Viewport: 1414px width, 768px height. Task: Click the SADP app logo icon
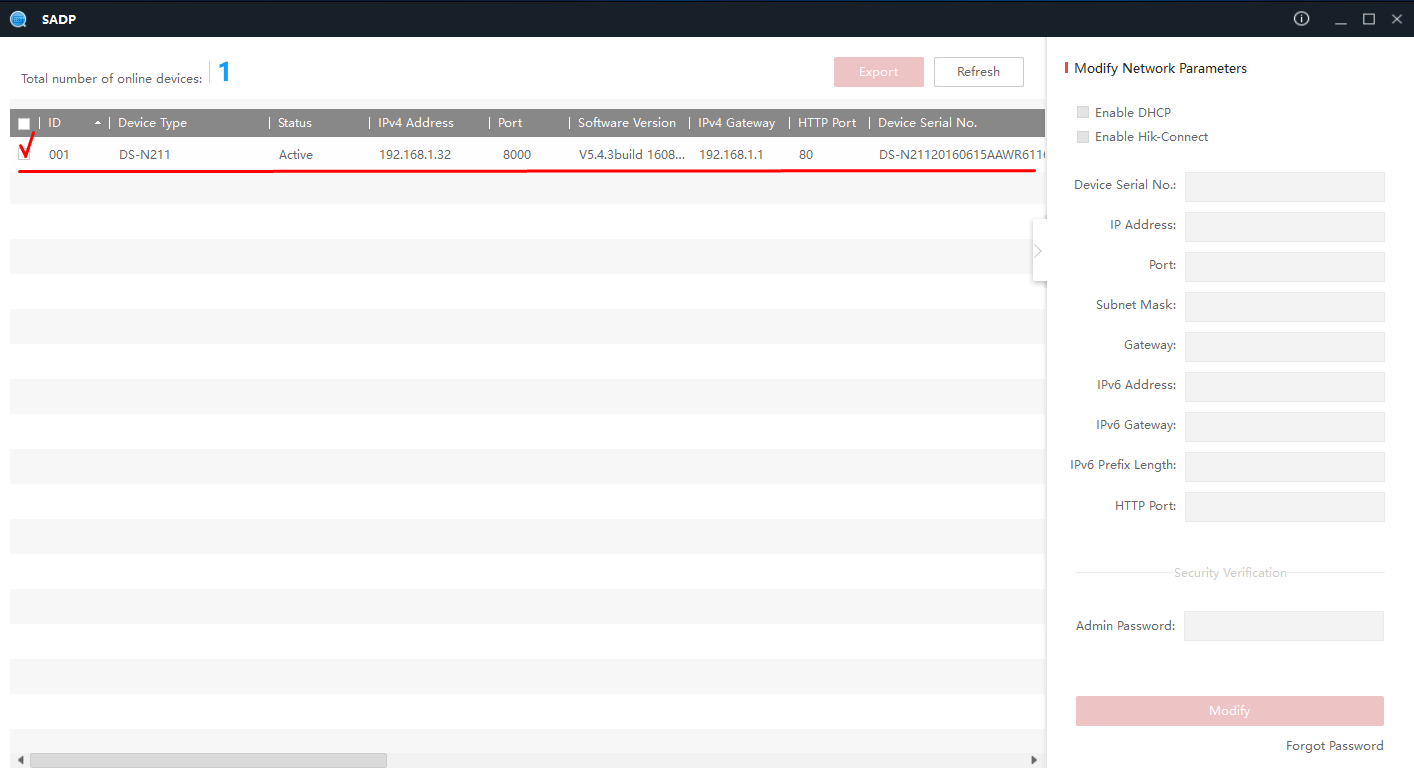[18, 19]
